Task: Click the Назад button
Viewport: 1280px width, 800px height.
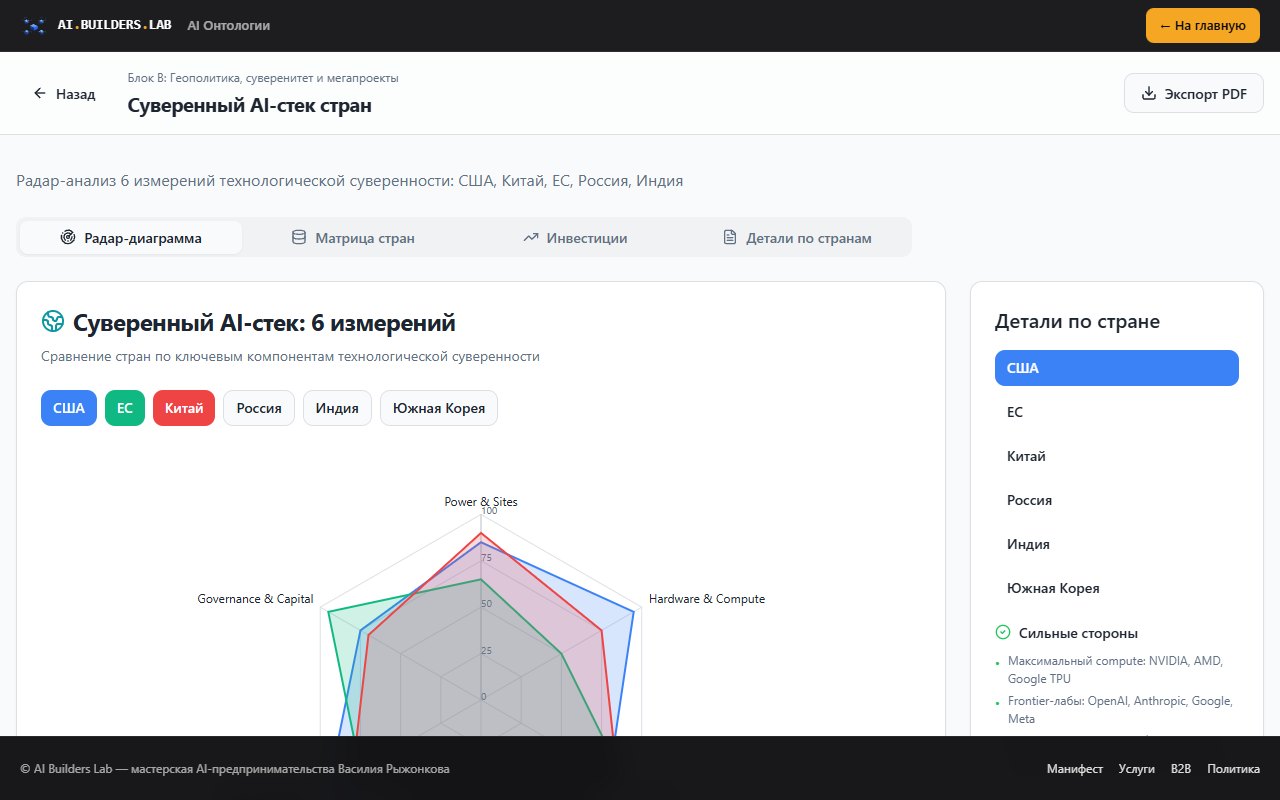Action: 64,94
